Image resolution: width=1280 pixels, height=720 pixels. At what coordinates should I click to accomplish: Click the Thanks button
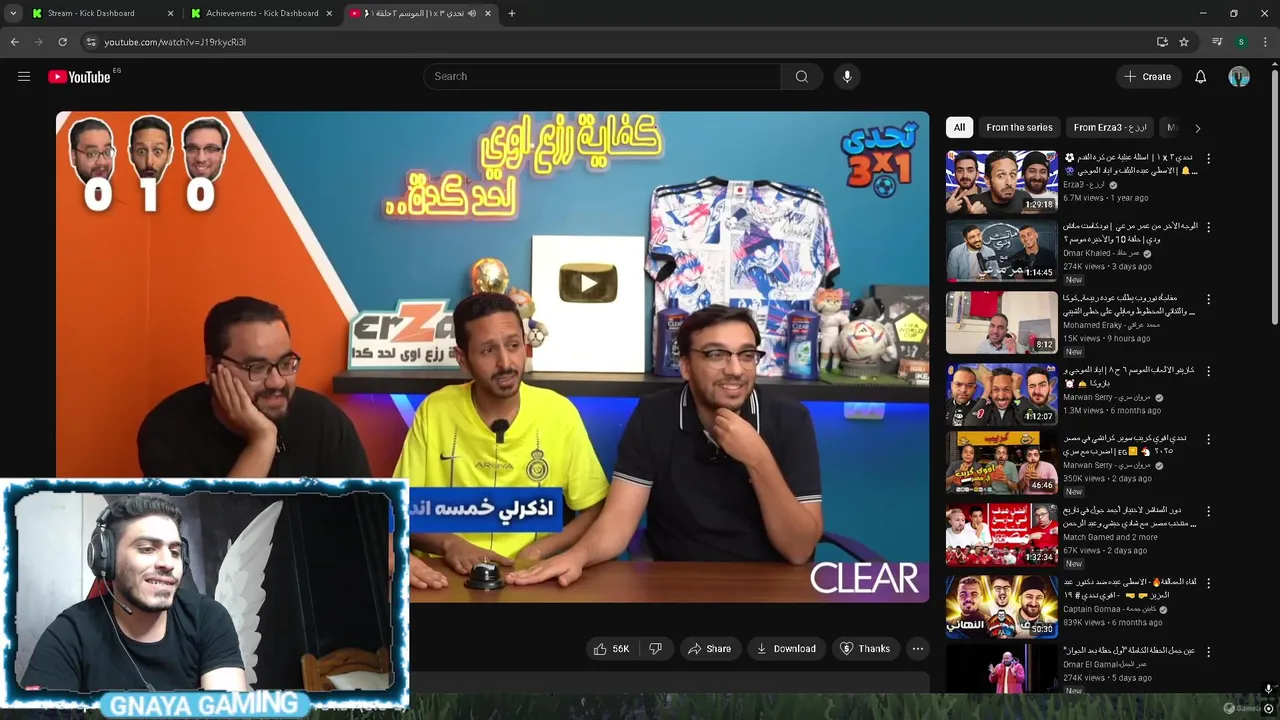pyautogui.click(x=865, y=649)
